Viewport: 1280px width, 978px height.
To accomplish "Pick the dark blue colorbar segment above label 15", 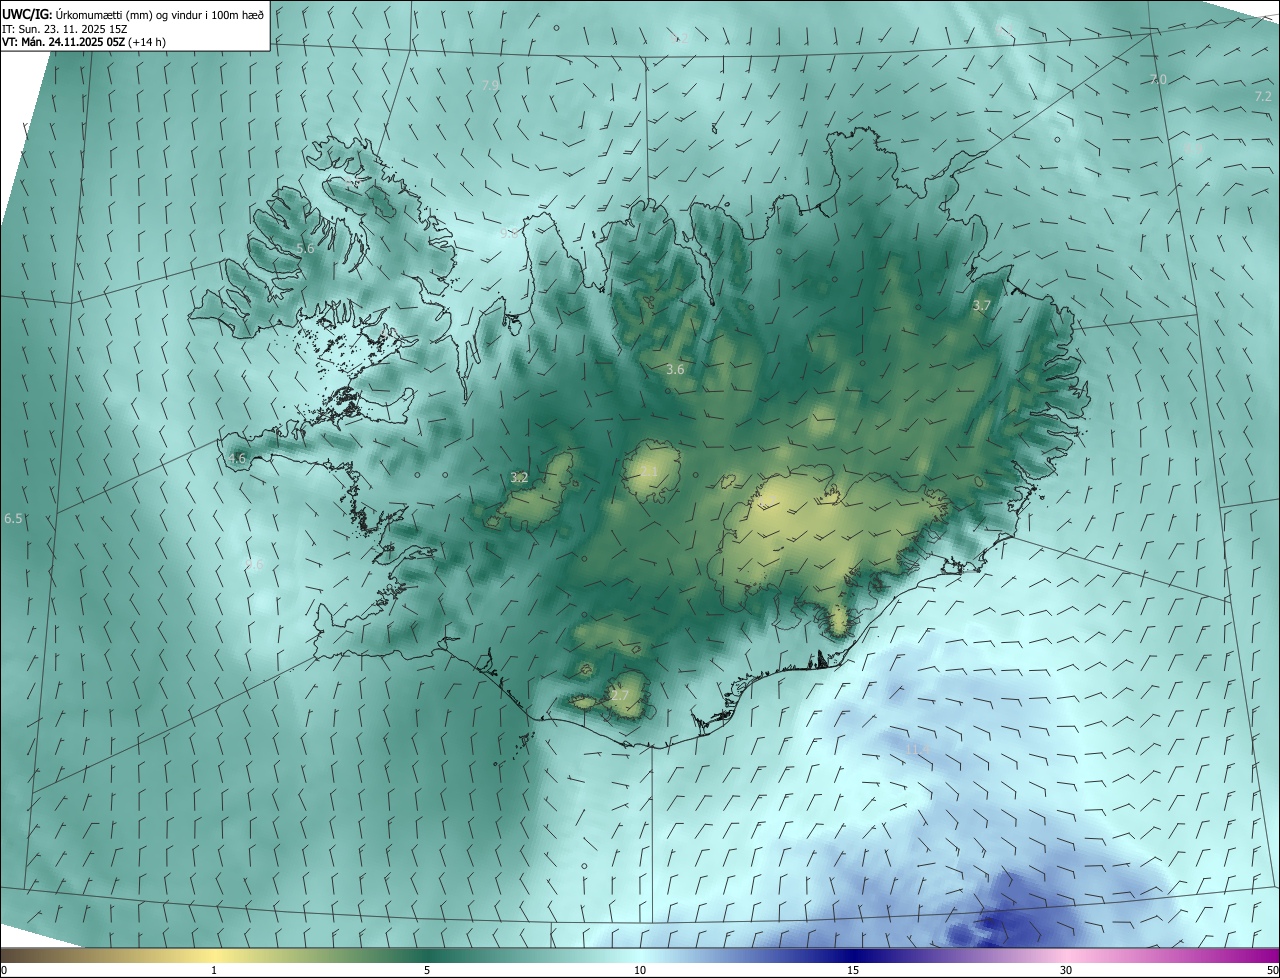I will [853, 955].
